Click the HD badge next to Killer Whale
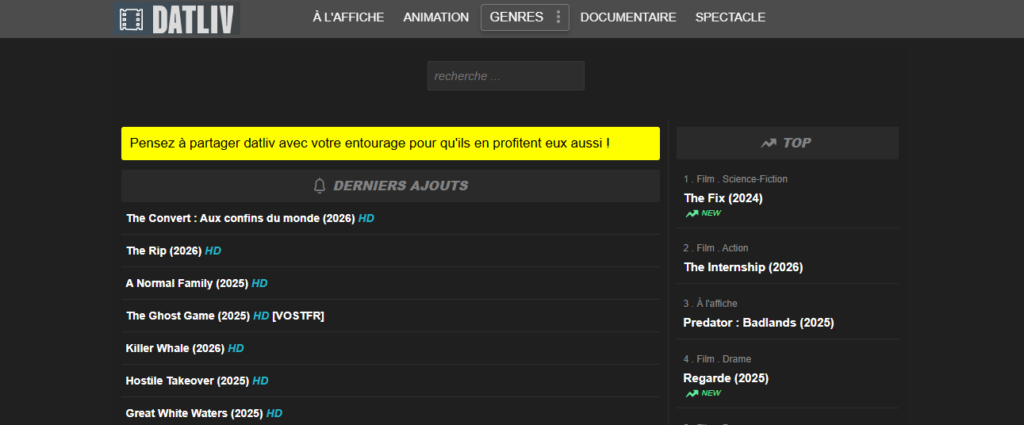The width and height of the screenshot is (1024, 425). [236, 348]
